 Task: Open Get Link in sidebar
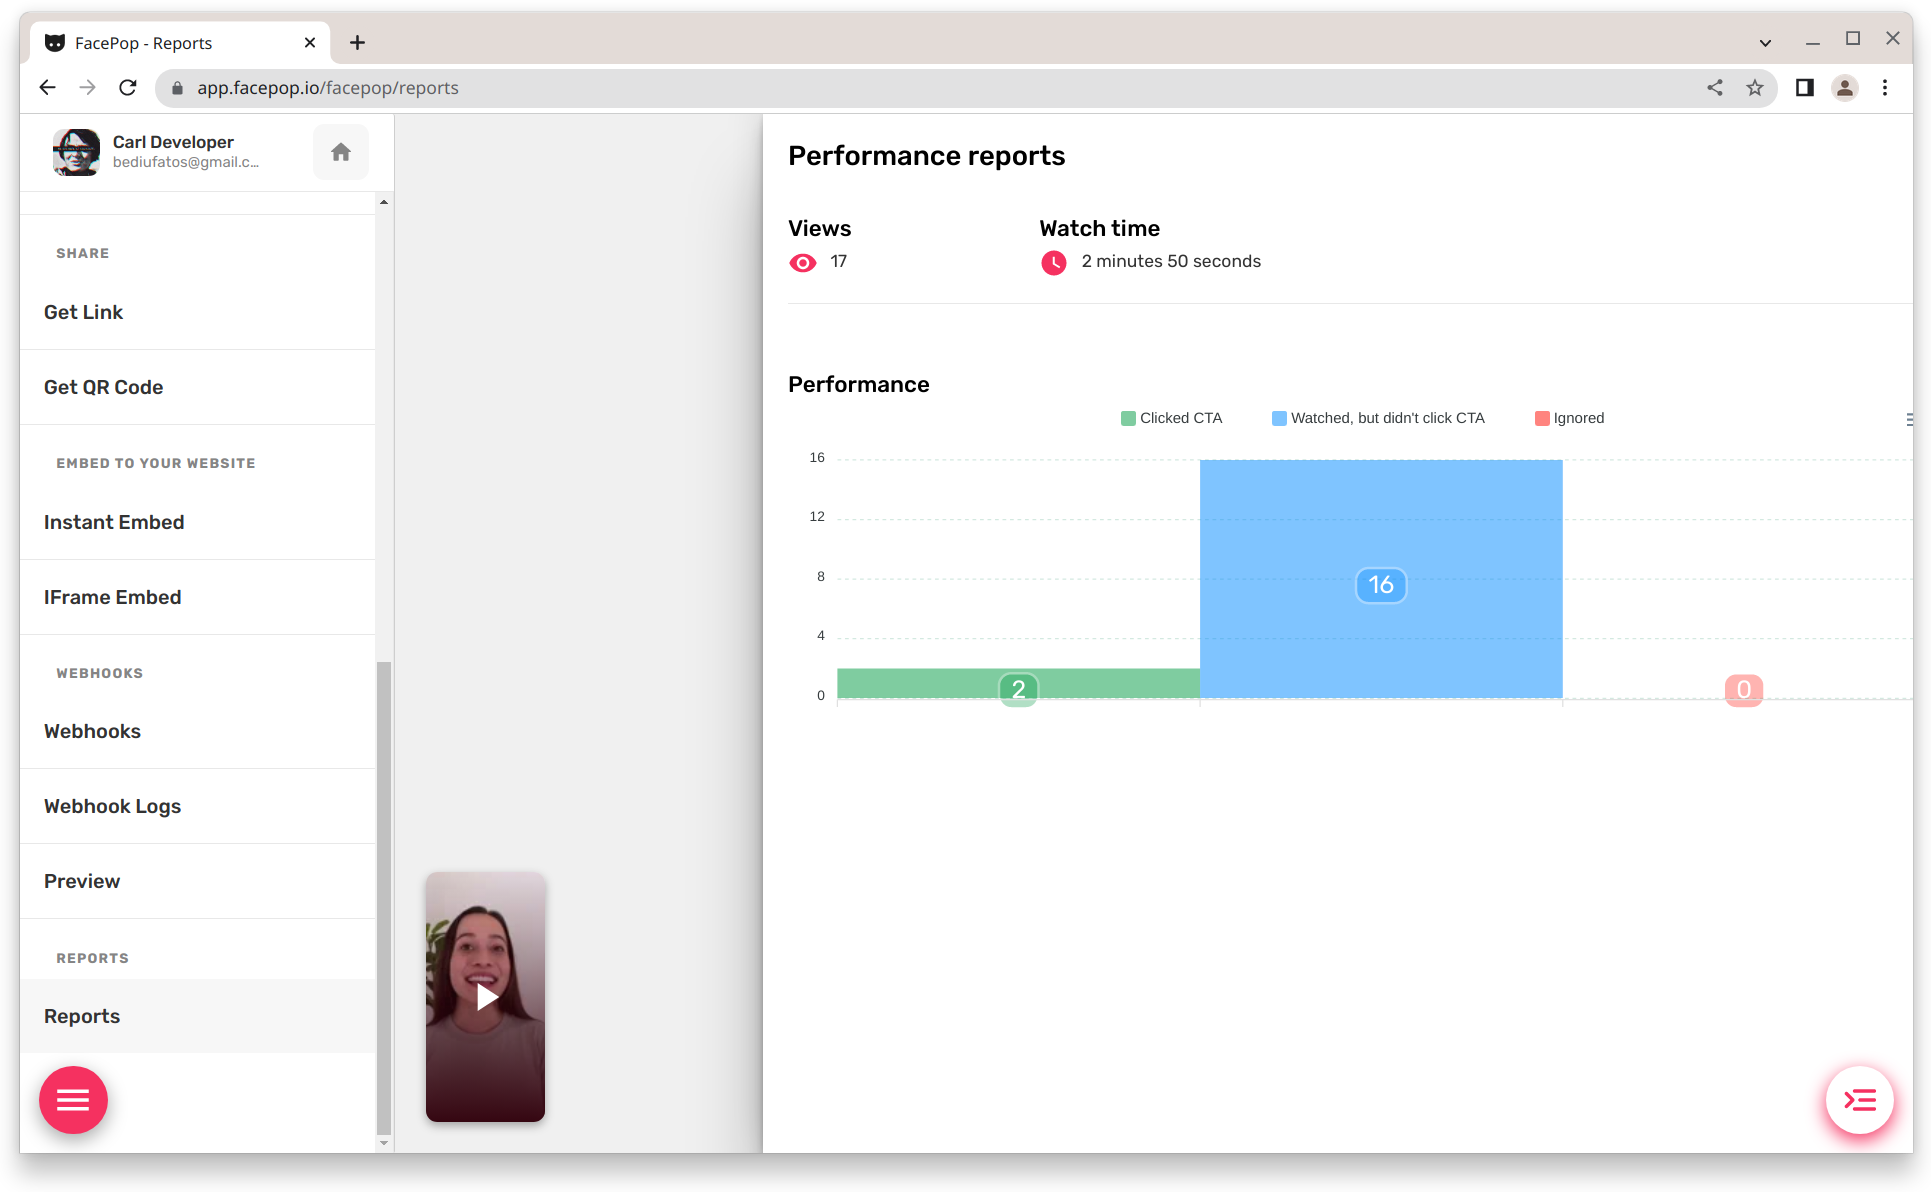point(83,312)
